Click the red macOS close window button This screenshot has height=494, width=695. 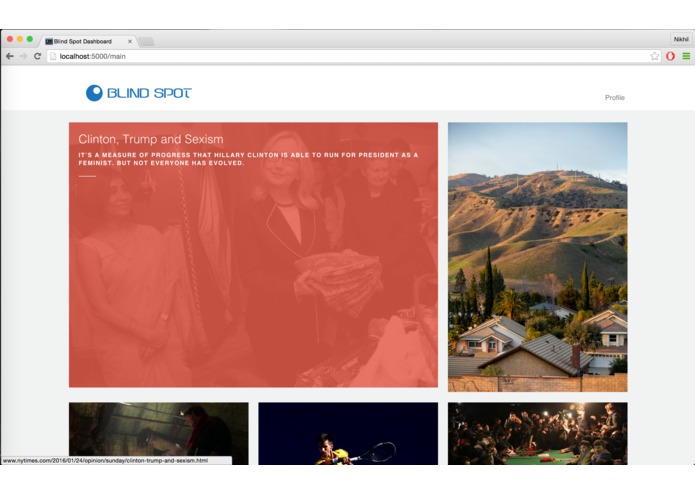click(10, 39)
